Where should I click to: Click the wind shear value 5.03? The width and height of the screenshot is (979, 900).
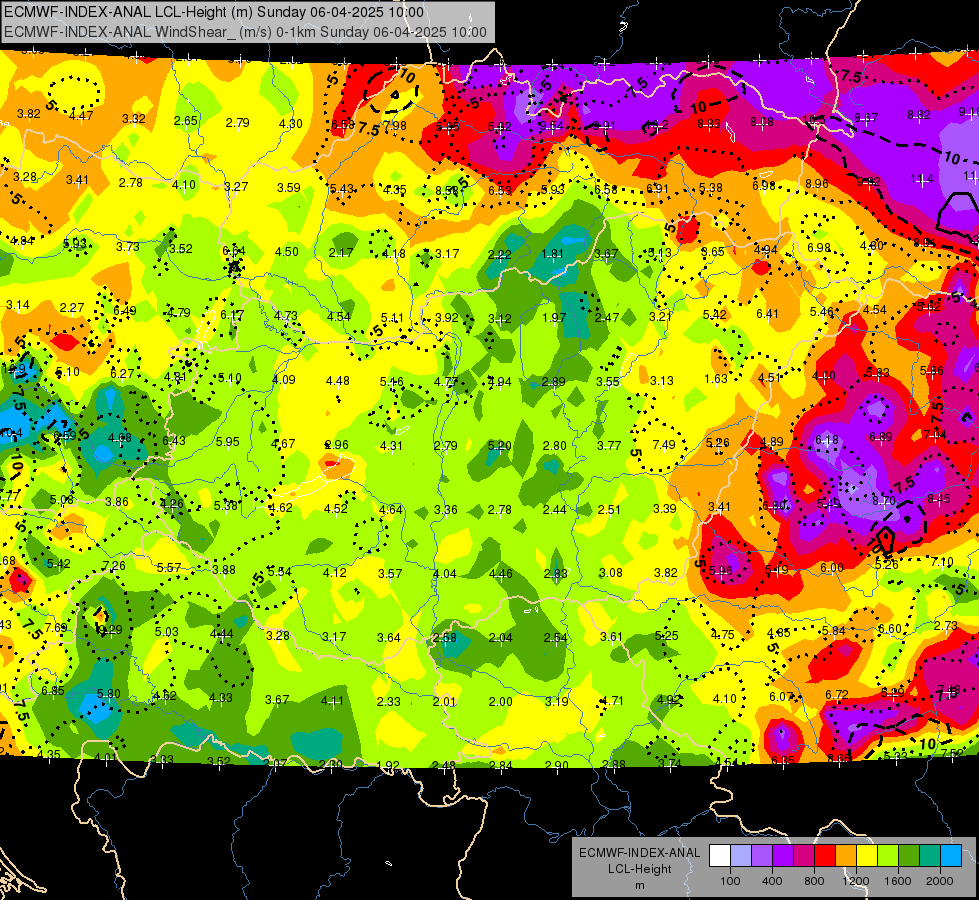[167, 631]
